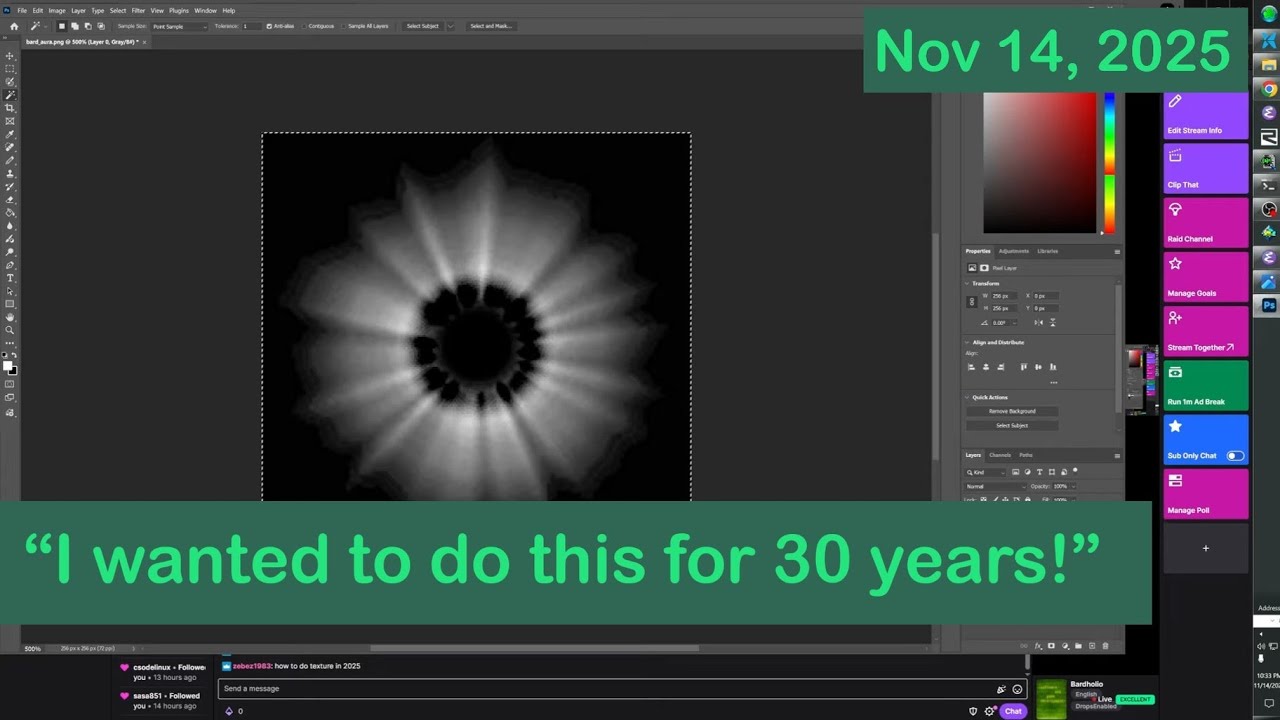Click the Clip That button
This screenshot has height=720, width=1280.
pos(1205,169)
